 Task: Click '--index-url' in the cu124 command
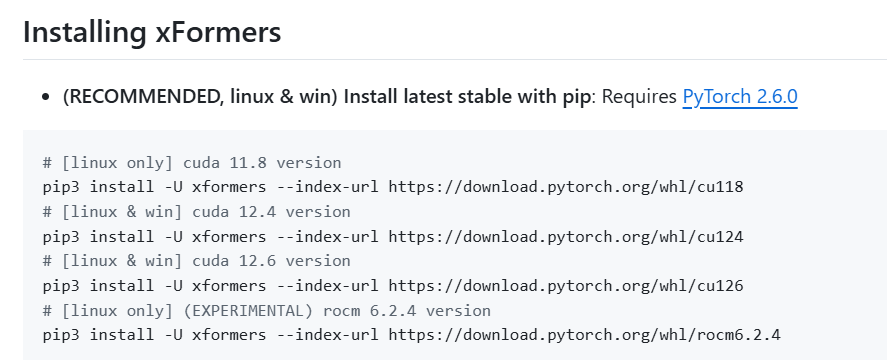(x=327, y=236)
